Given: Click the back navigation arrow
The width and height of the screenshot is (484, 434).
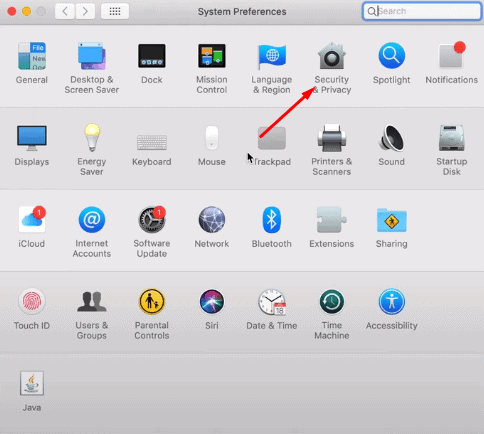Looking at the screenshot, I should coord(65,11).
